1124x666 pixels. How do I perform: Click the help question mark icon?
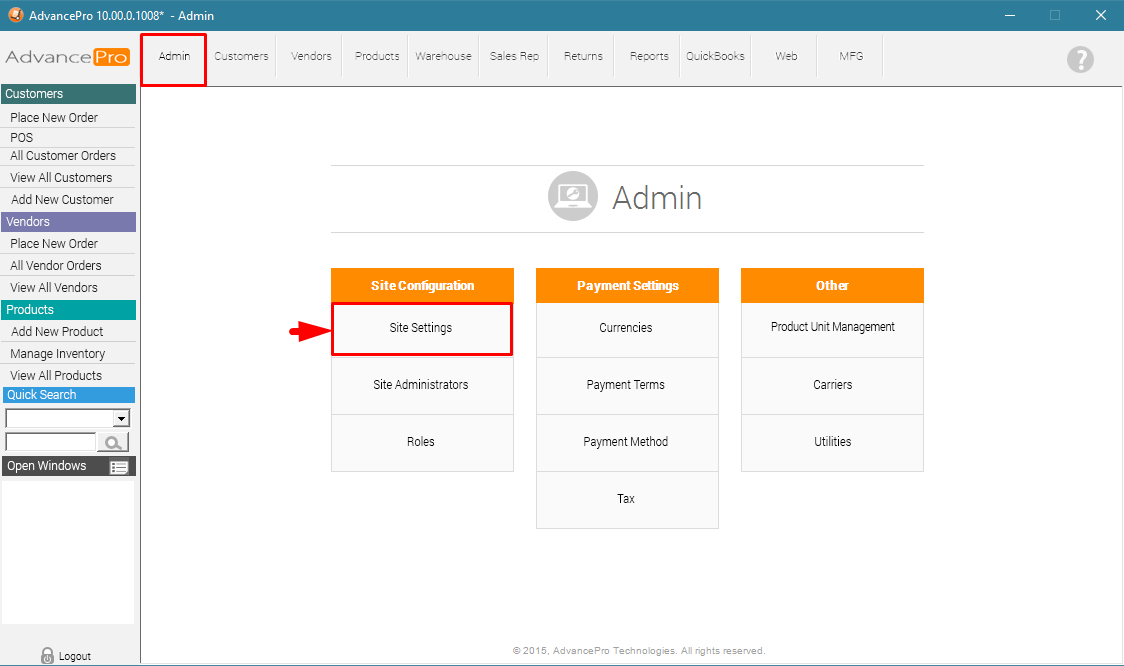tap(1079, 59)
